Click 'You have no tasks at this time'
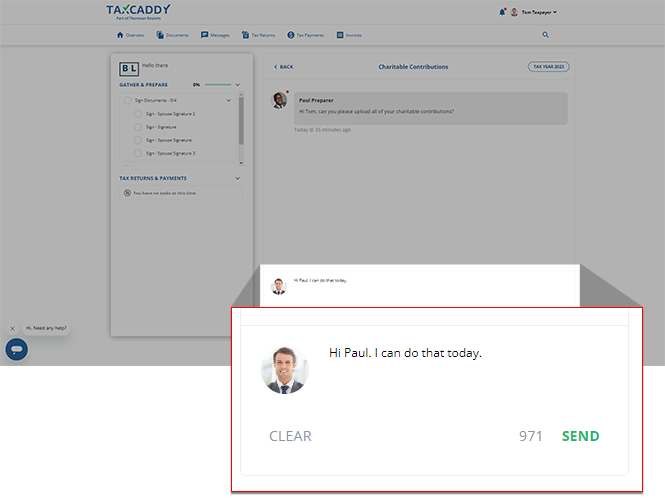 coord(165,193)
